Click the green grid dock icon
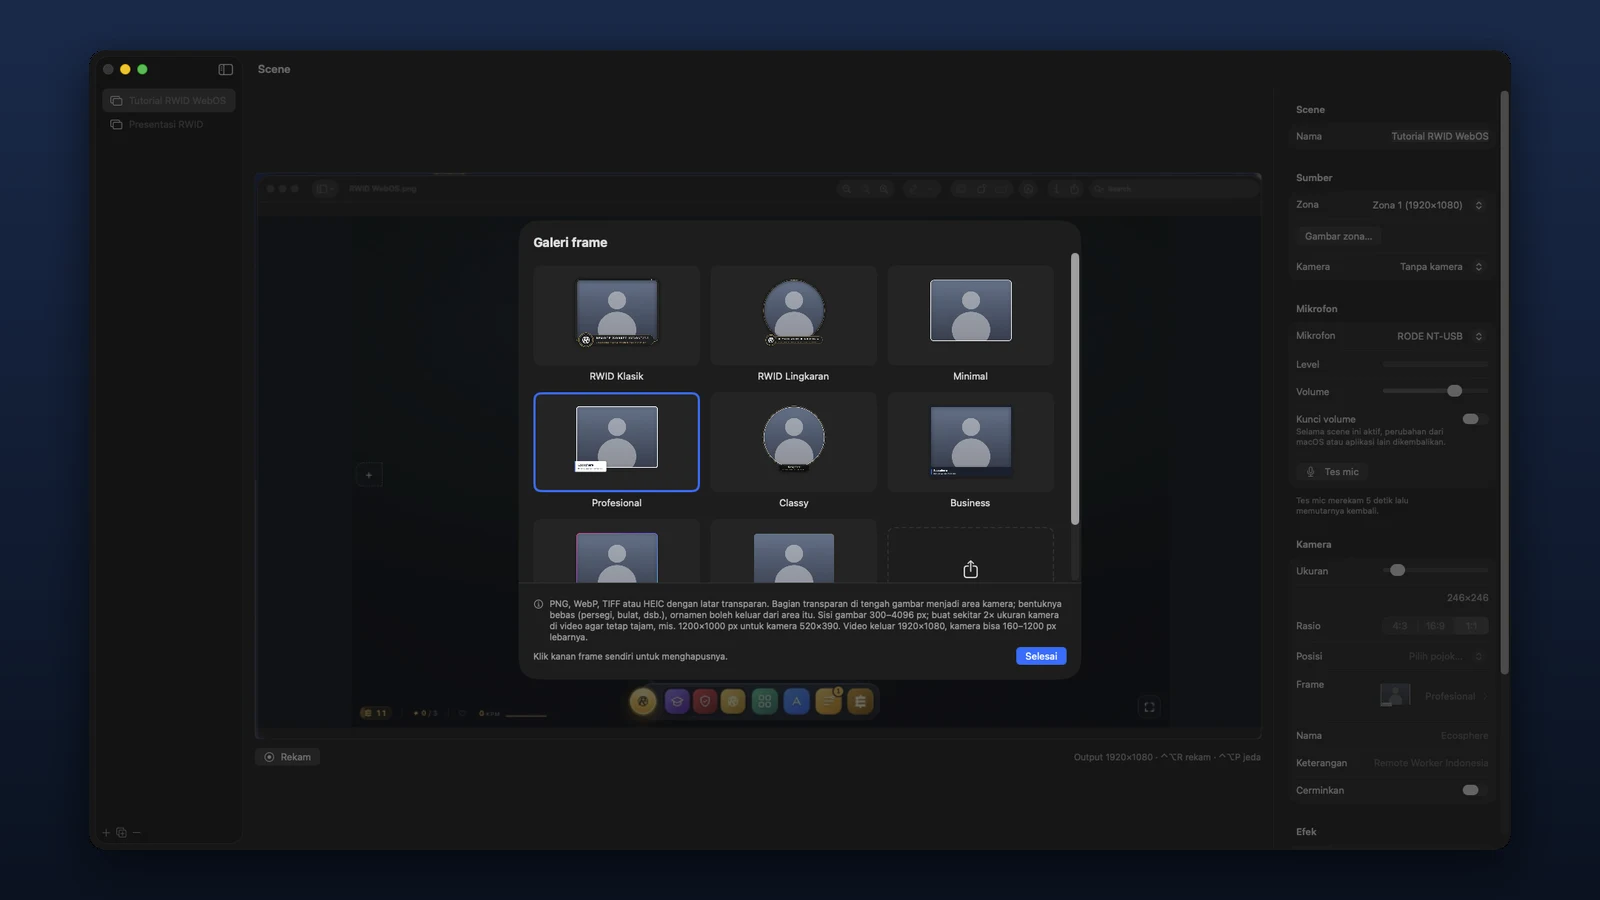Viewport: 1600px width, 900px height. (x=764, y=701)
